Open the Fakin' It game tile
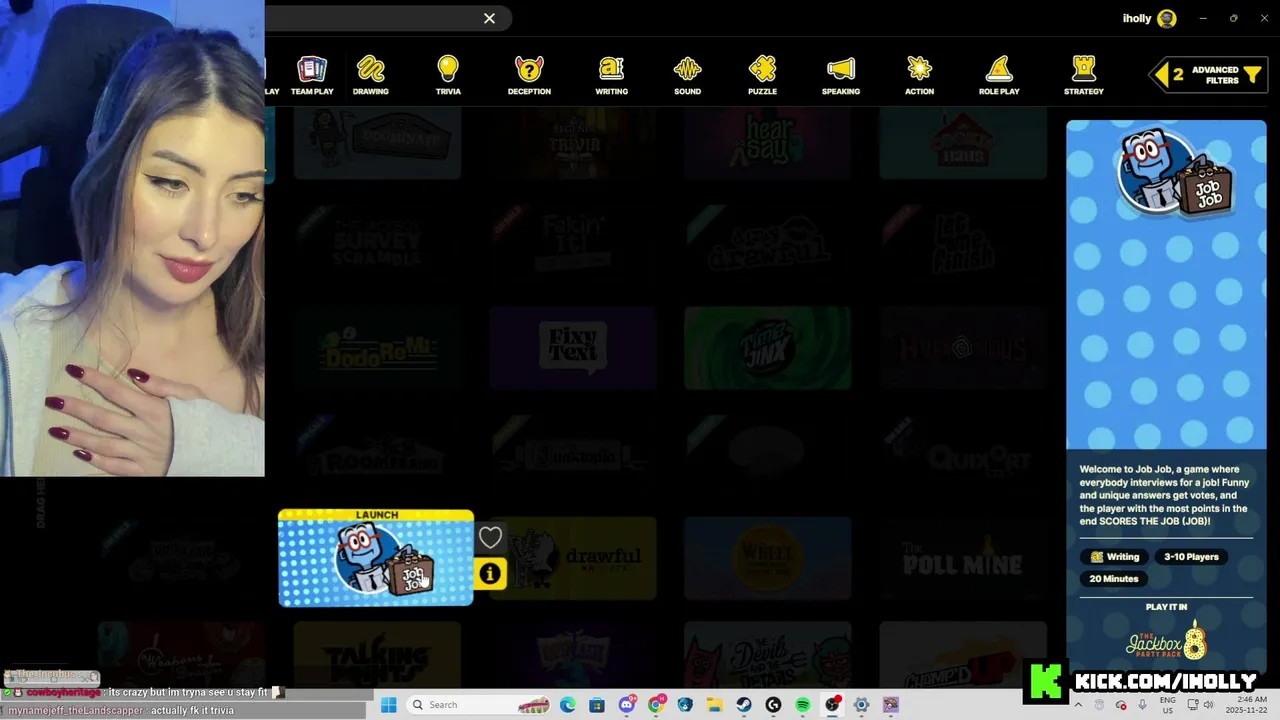The image size is (1280, 720). point(572,242)
